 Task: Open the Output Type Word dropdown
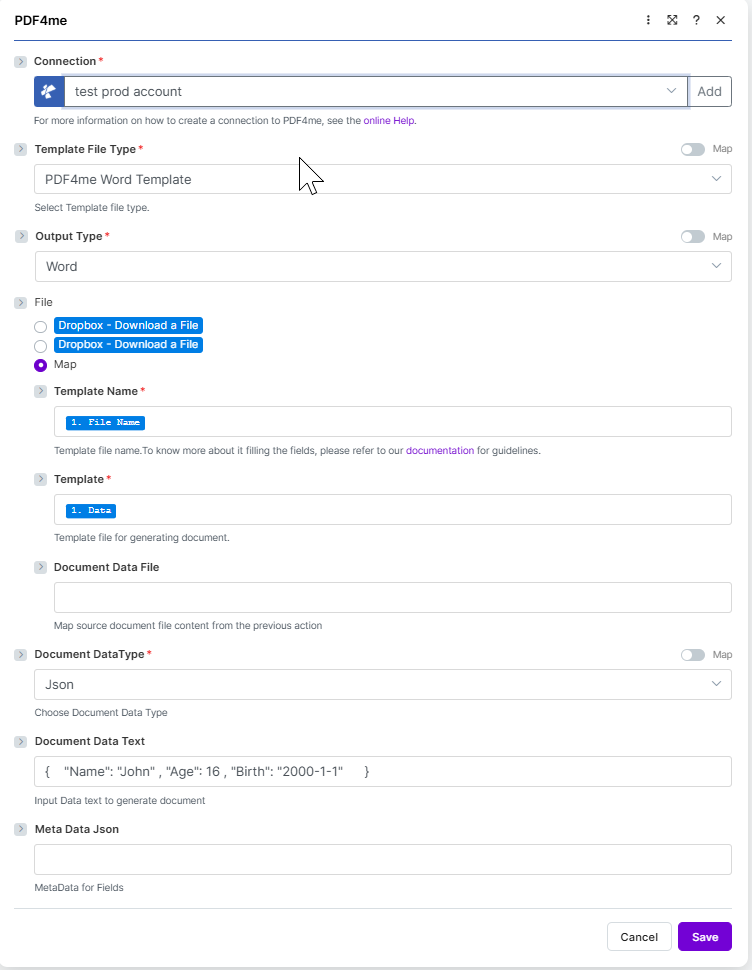coord(383,267)
